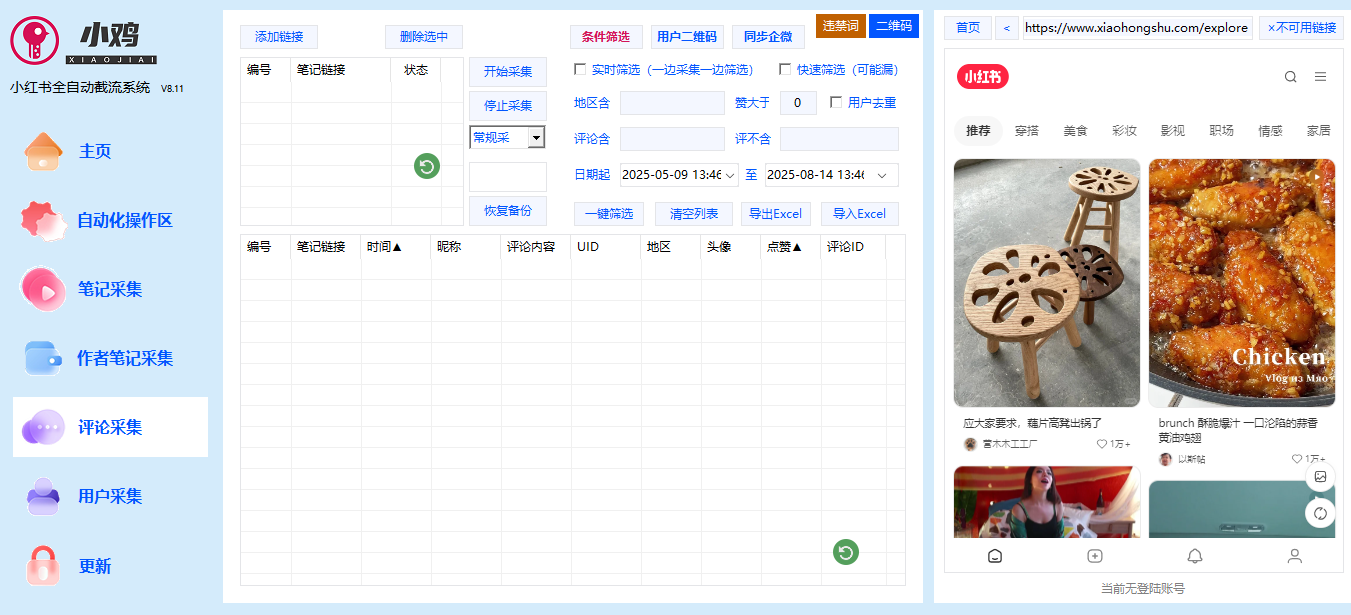Image resolution: width=1351 pixels, height=615 pixels.
Task: Click the ×不可用链接 button
Action: [1301, 28]
